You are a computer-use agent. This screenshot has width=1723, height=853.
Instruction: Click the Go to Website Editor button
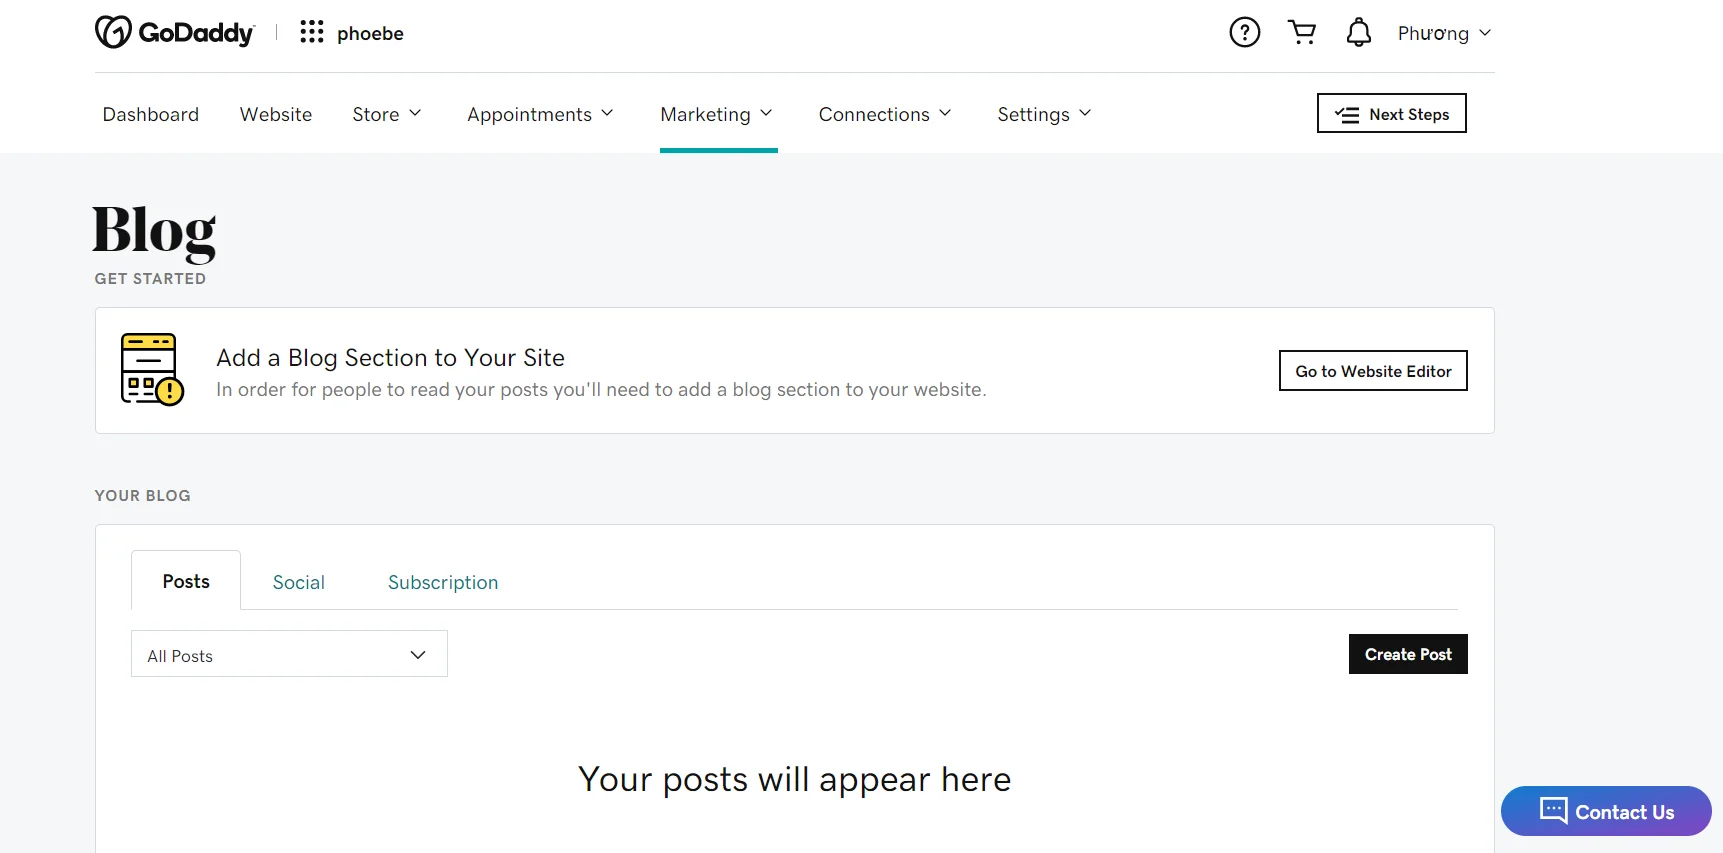point(1372,370)
